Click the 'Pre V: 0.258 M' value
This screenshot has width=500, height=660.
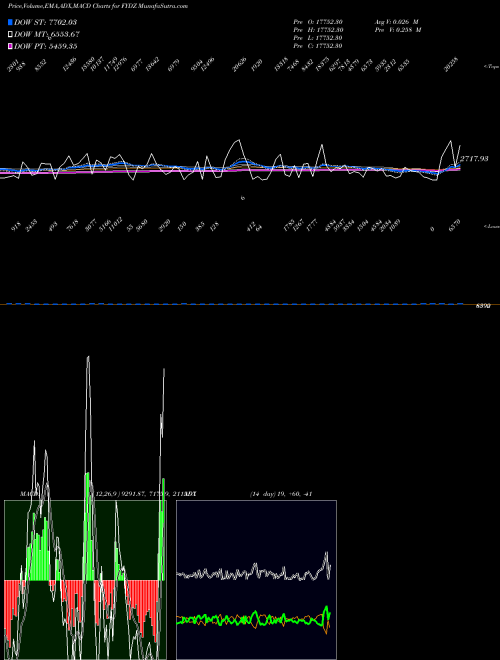(398, 30)
